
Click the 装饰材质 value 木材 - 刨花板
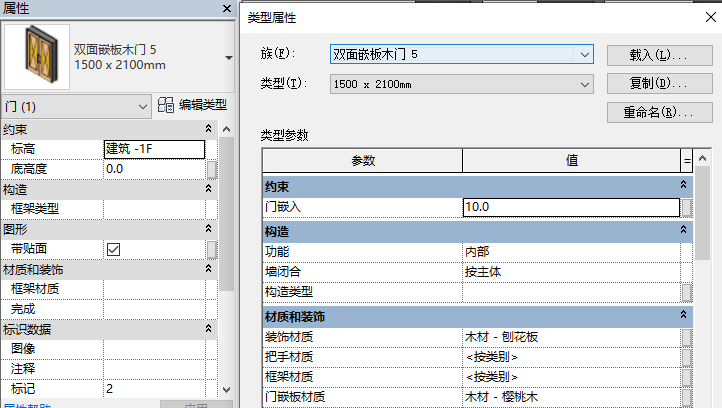[571, 337]
